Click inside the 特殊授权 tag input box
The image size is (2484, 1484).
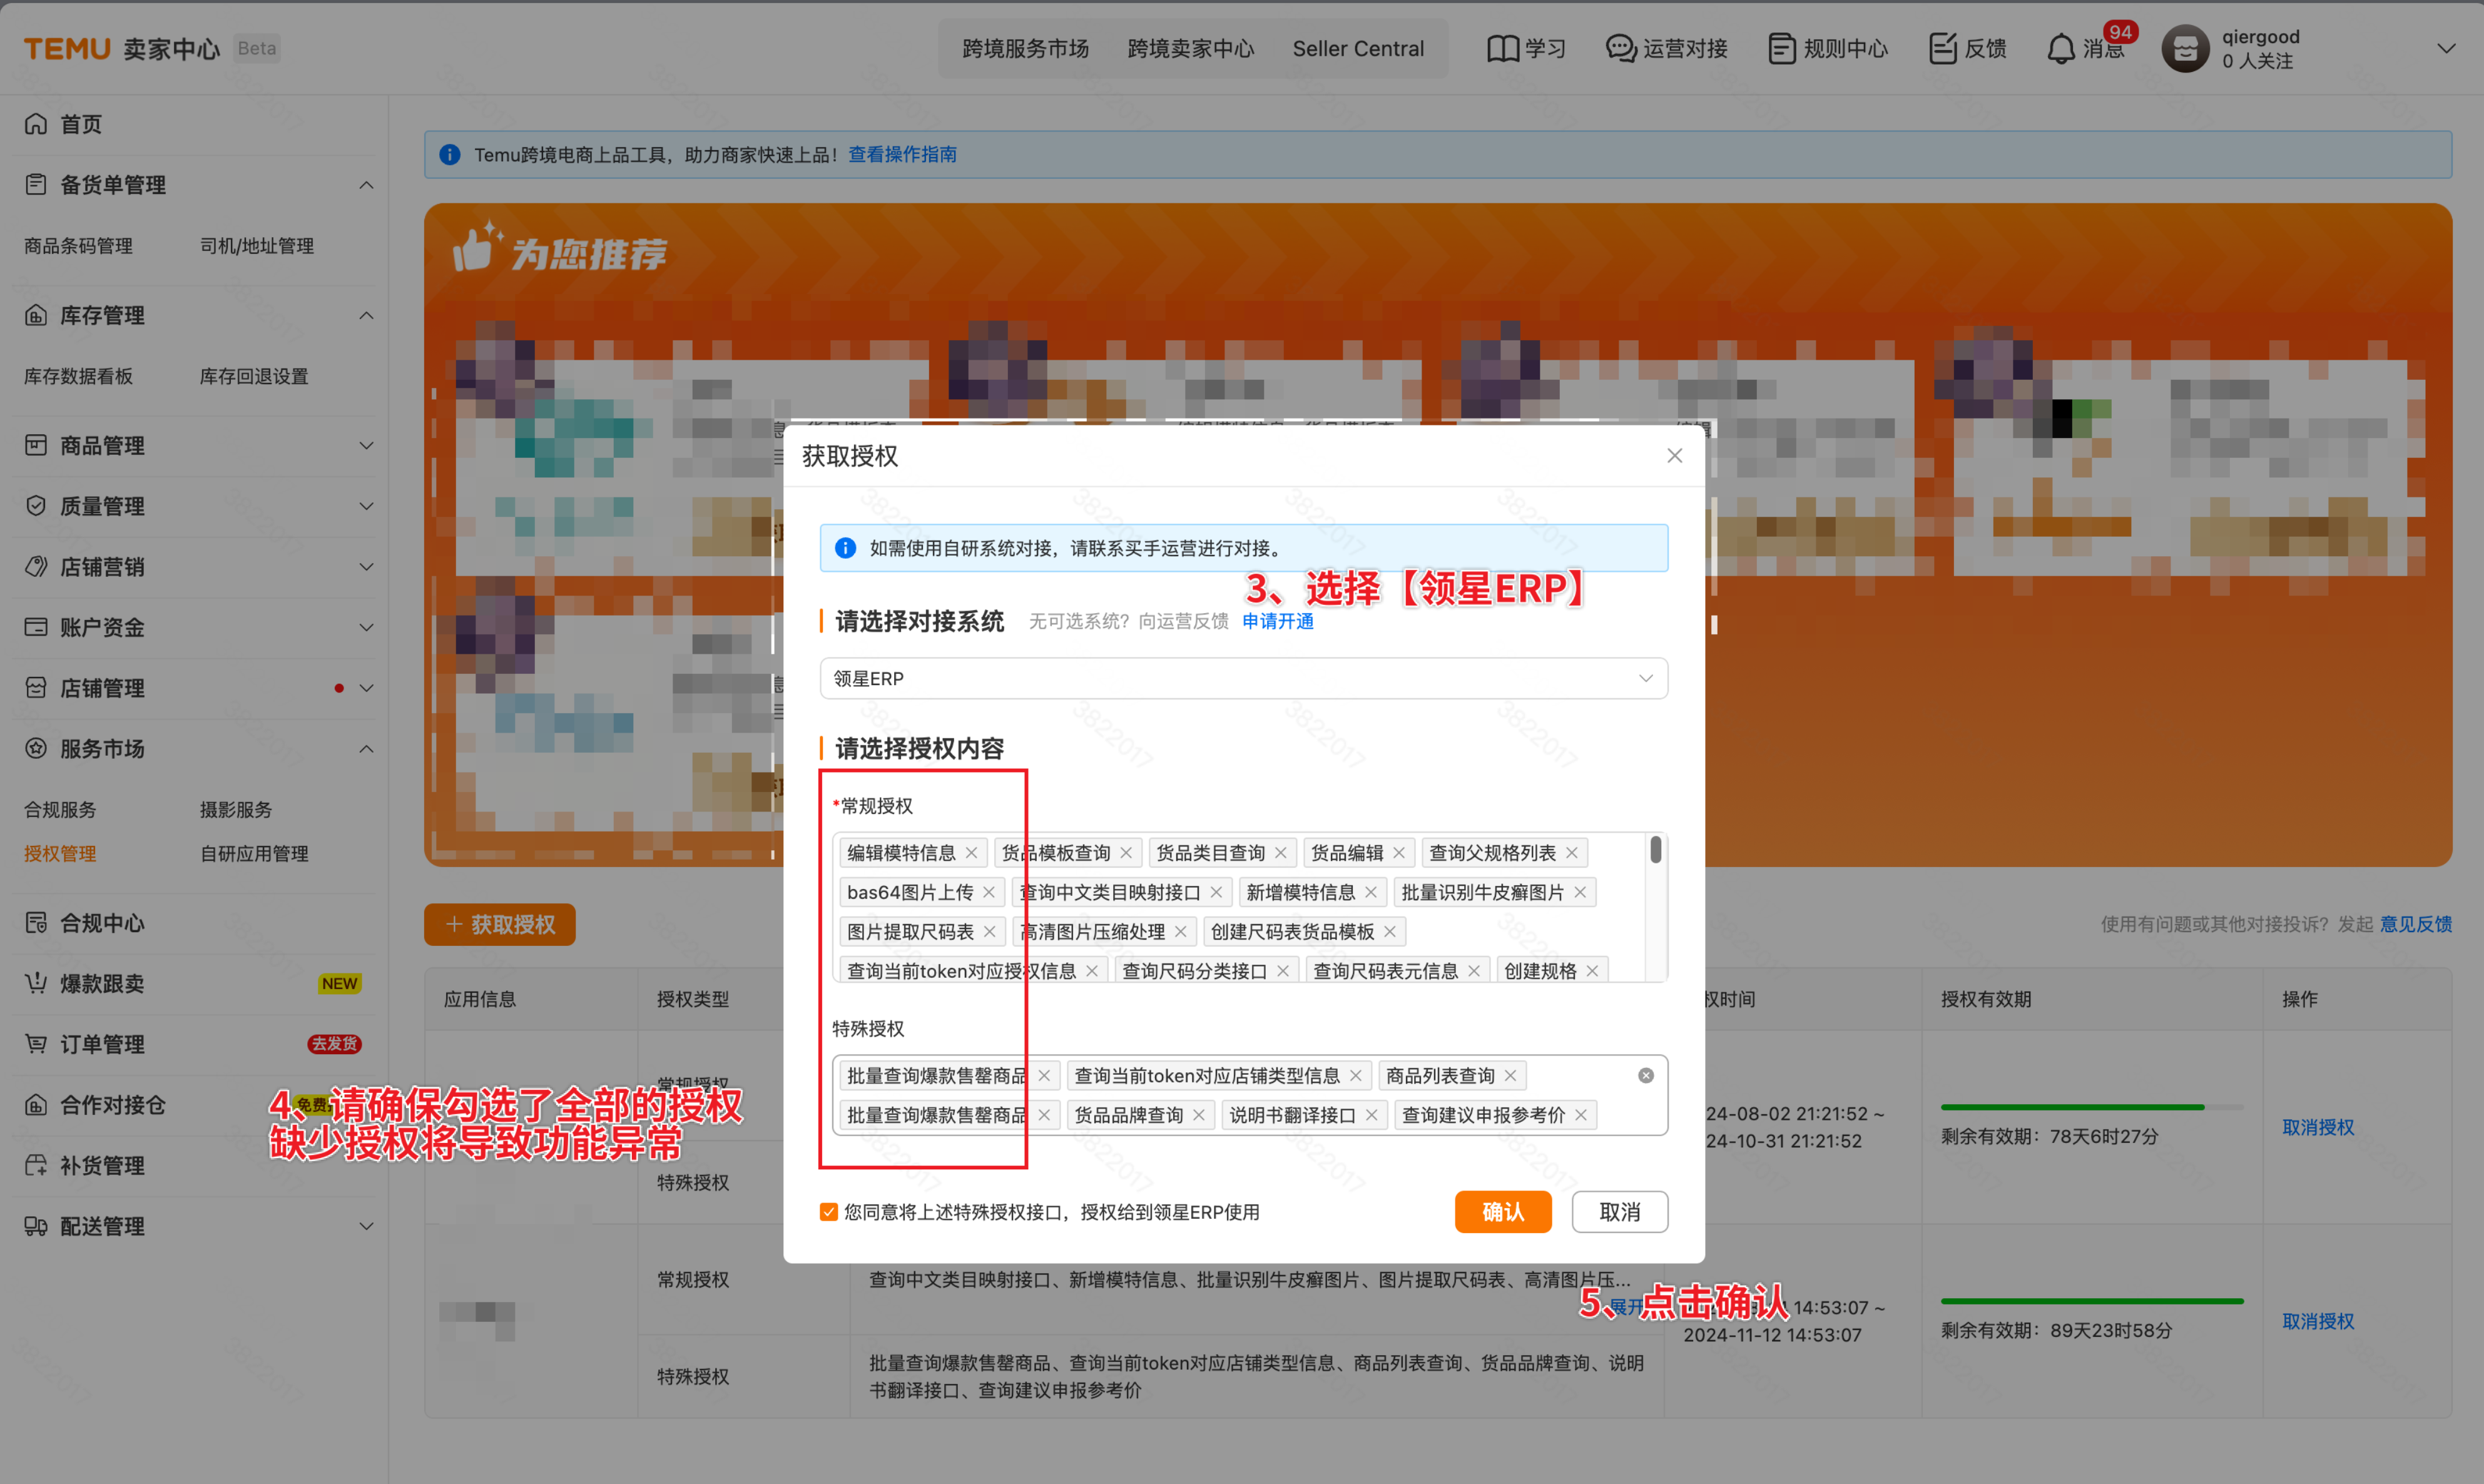click(1250, 1095)
